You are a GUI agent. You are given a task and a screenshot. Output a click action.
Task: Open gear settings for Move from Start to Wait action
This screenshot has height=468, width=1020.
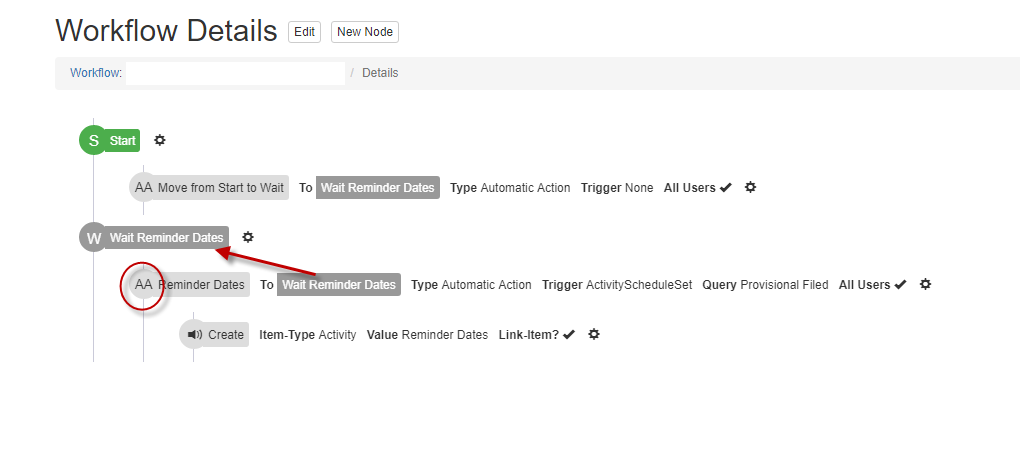point(750,187)
